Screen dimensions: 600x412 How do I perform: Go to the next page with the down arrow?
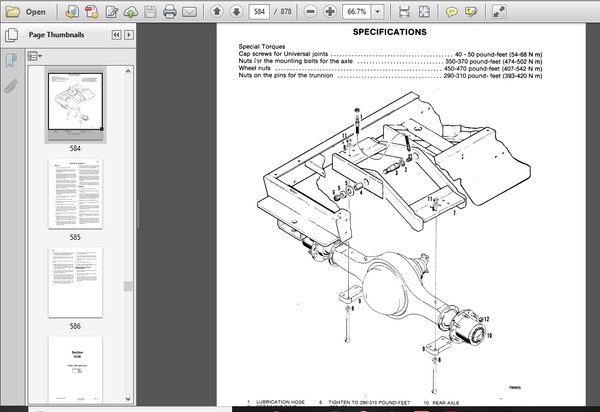coord(237,12)
